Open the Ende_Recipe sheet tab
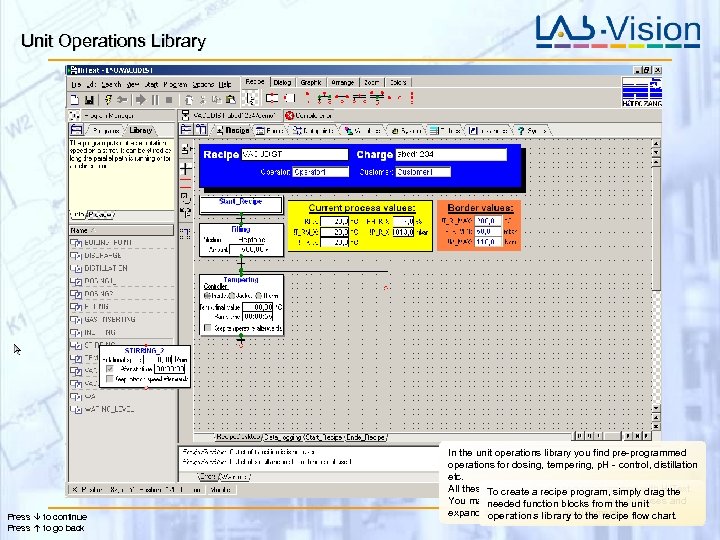Screen dimensions: 720x540 366,437
